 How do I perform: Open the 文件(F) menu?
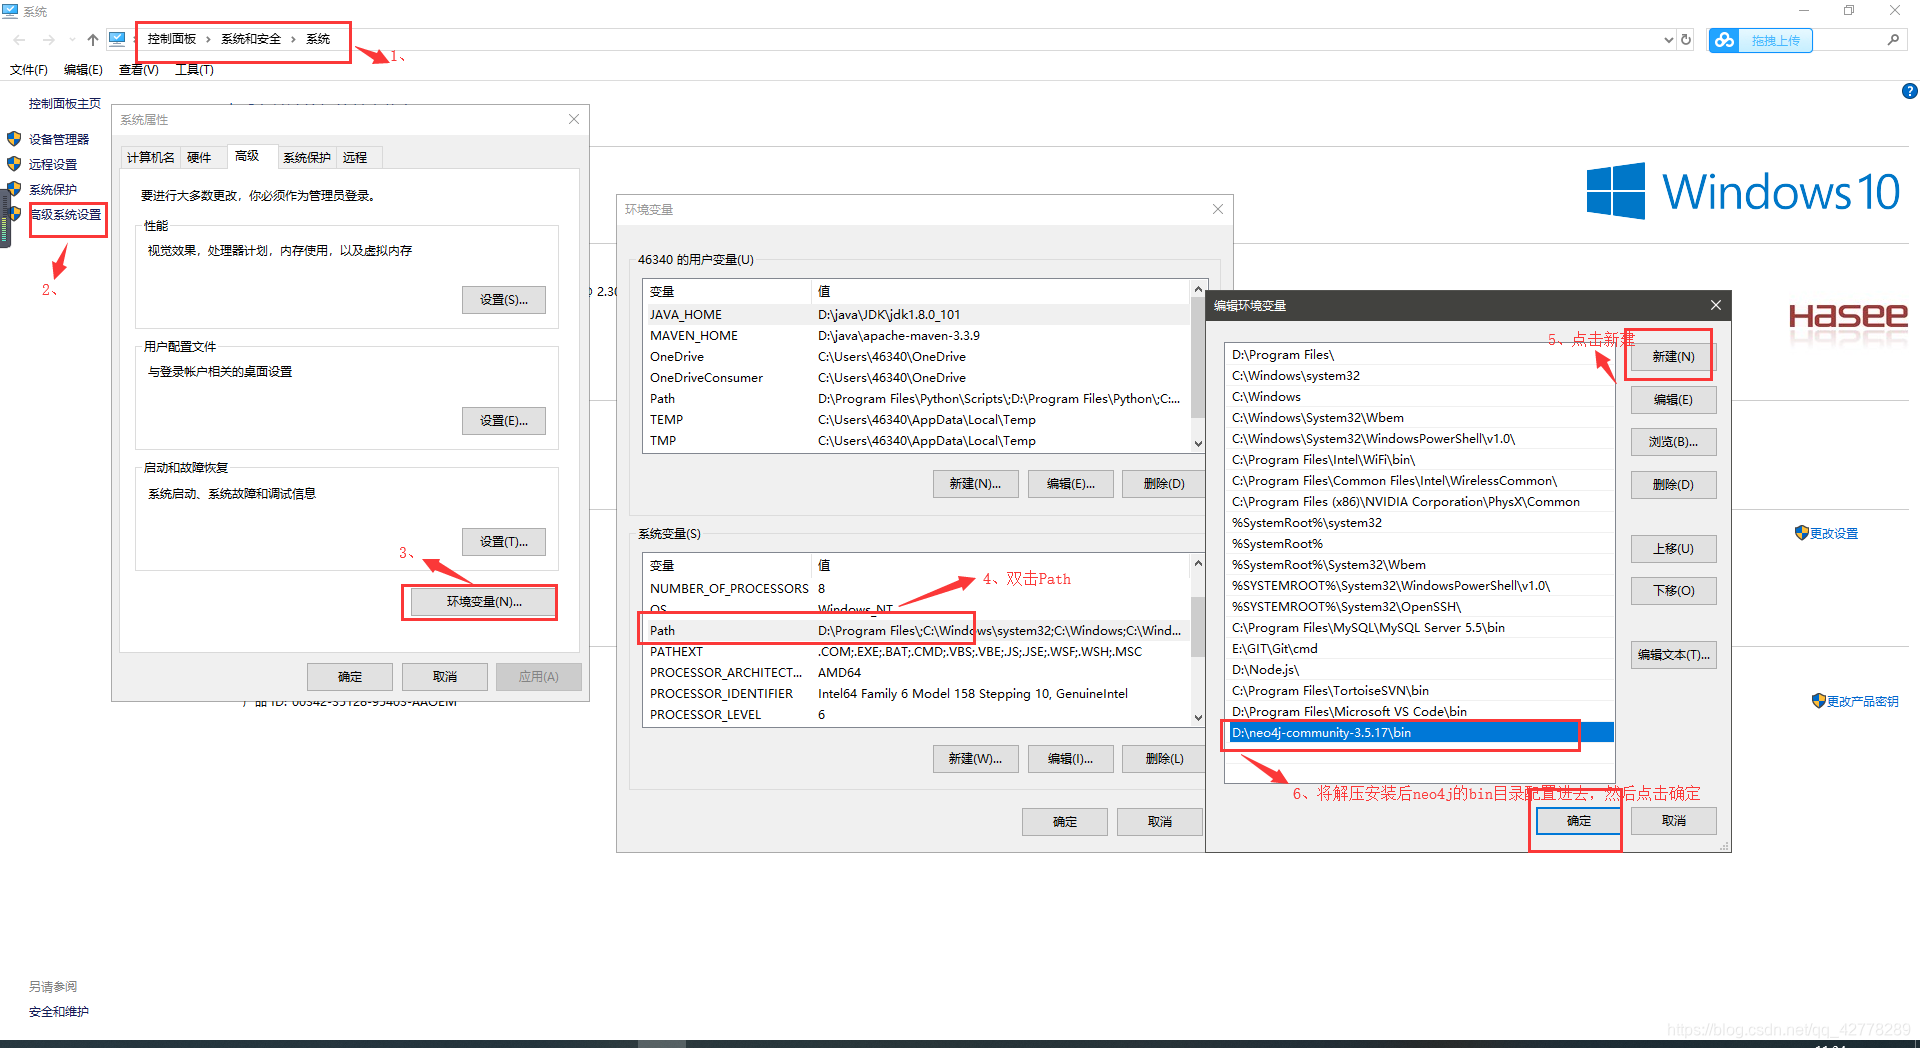29,70
